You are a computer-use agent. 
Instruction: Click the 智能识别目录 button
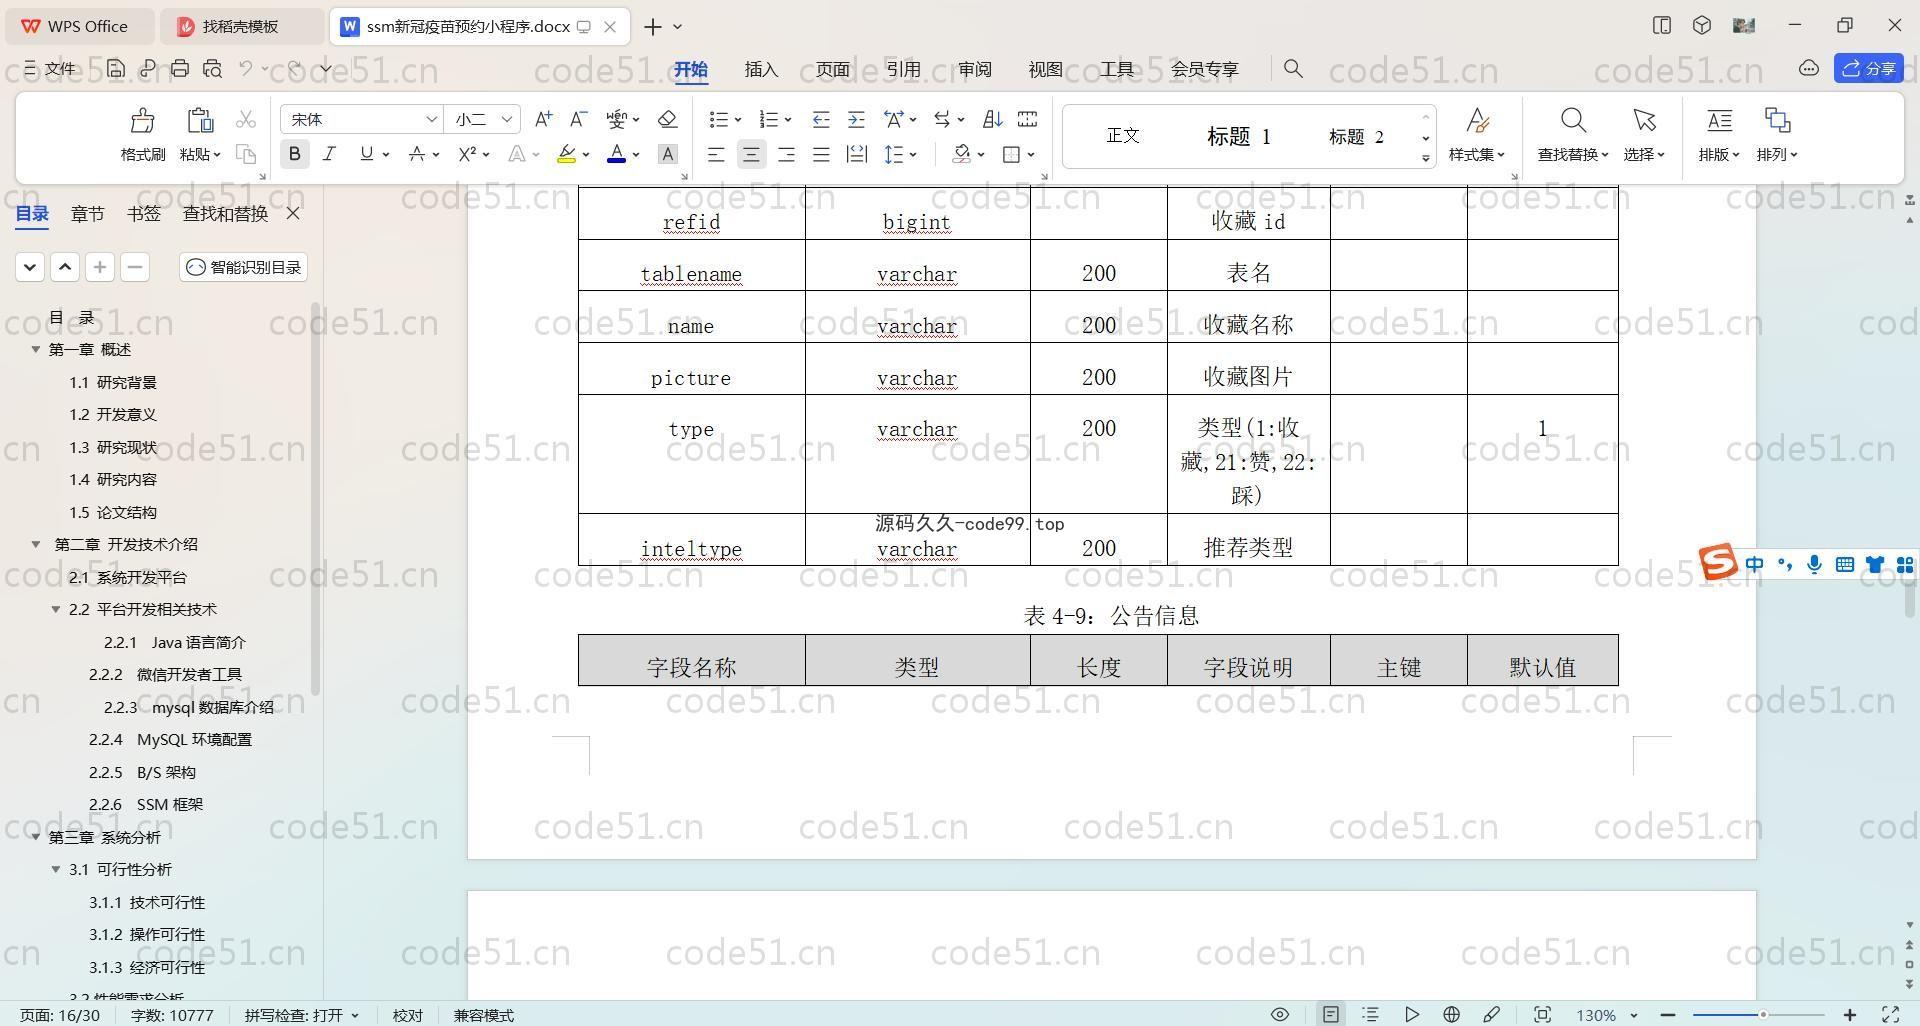[x=243, y=267]
